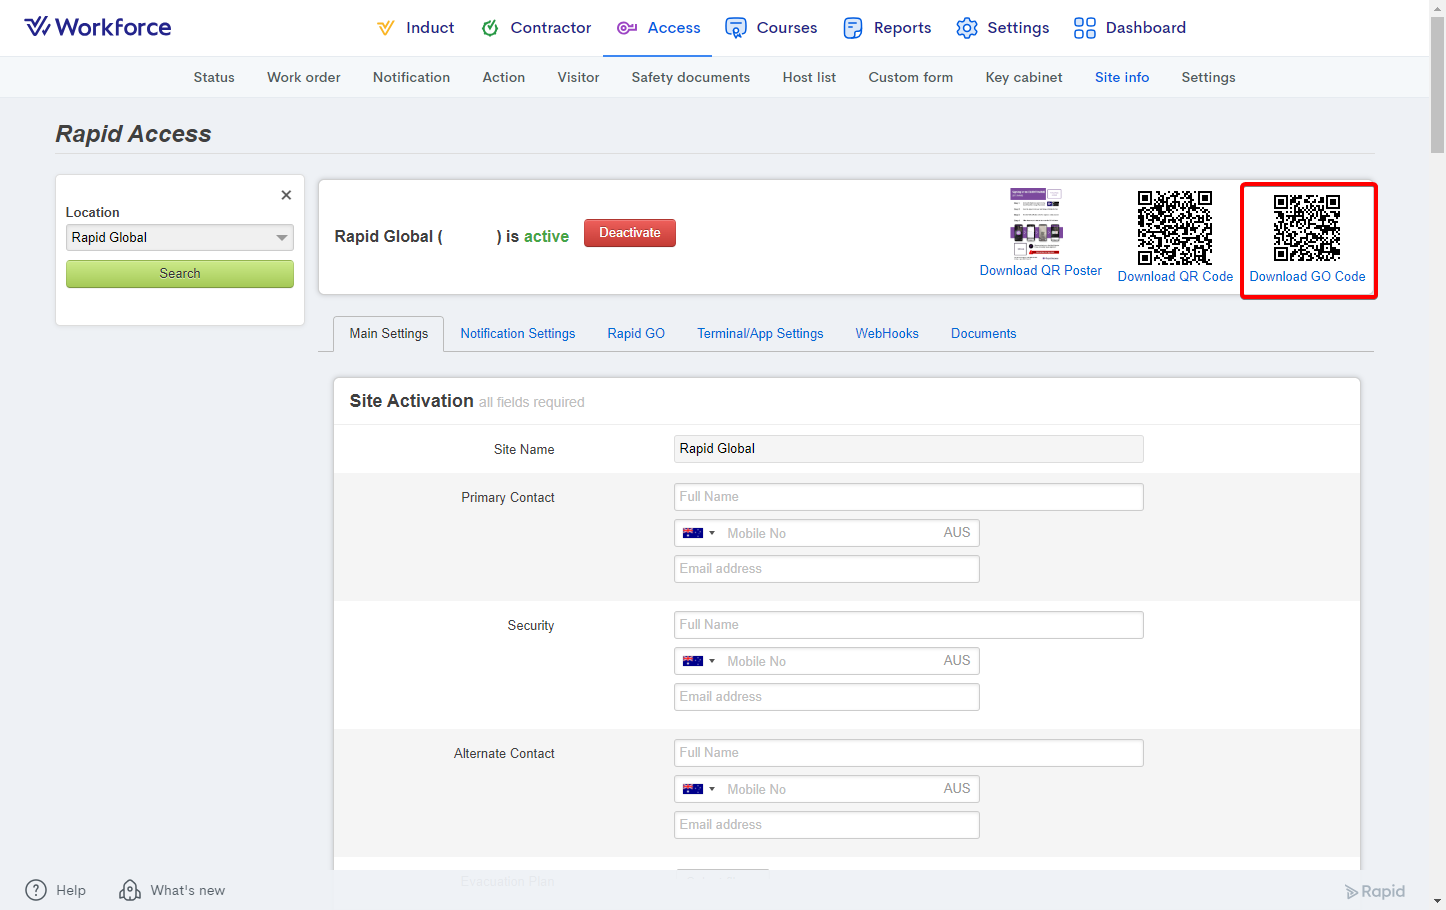
Task: Click the QR Poster thumbnail
Action: click(x=1036, y=223)
